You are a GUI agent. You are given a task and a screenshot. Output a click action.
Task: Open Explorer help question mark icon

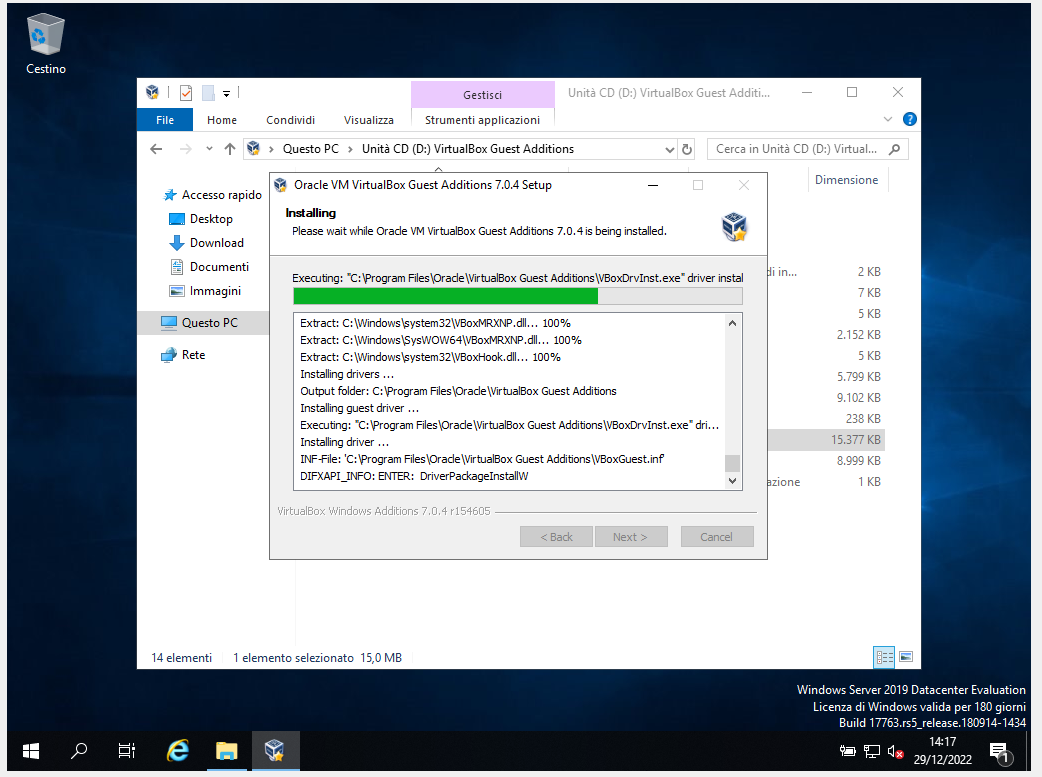(x=910, y=119)
